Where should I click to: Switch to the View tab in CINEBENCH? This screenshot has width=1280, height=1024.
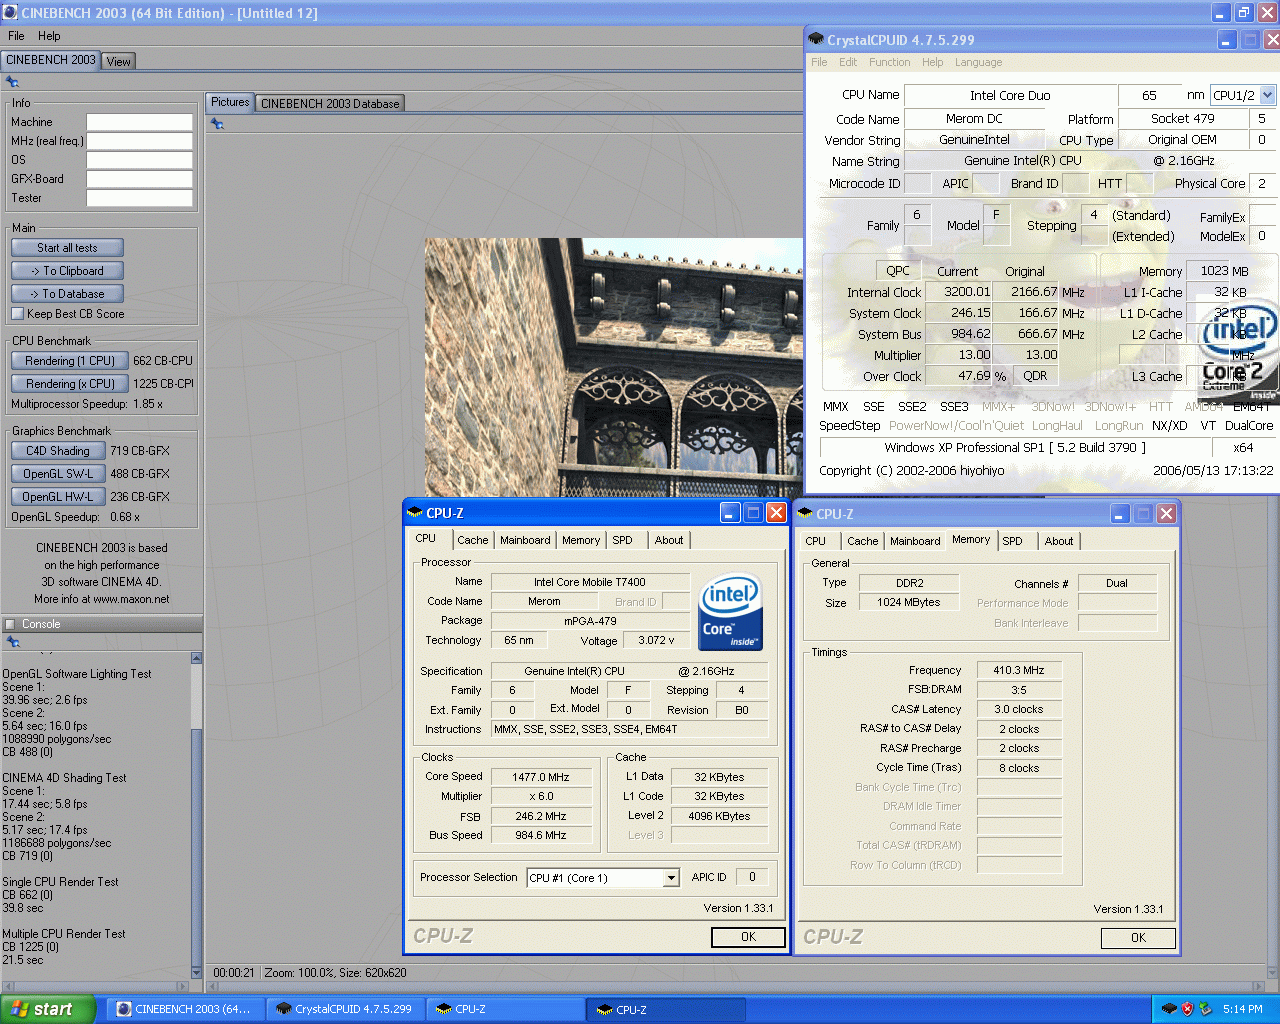(x=118, y=61)
